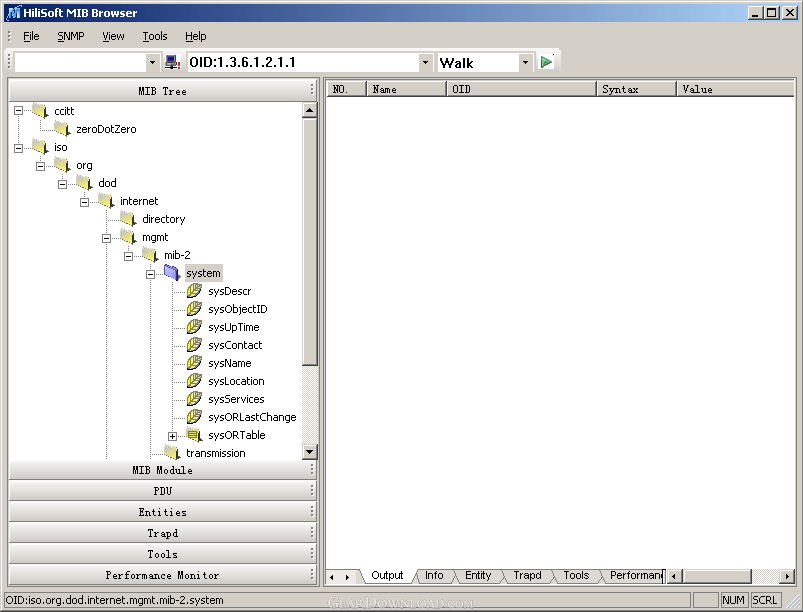Image resolution: width=803 pixels, height=612 pixels.
Task: Select the internet folder icon
Action: (x=106, y=201)
